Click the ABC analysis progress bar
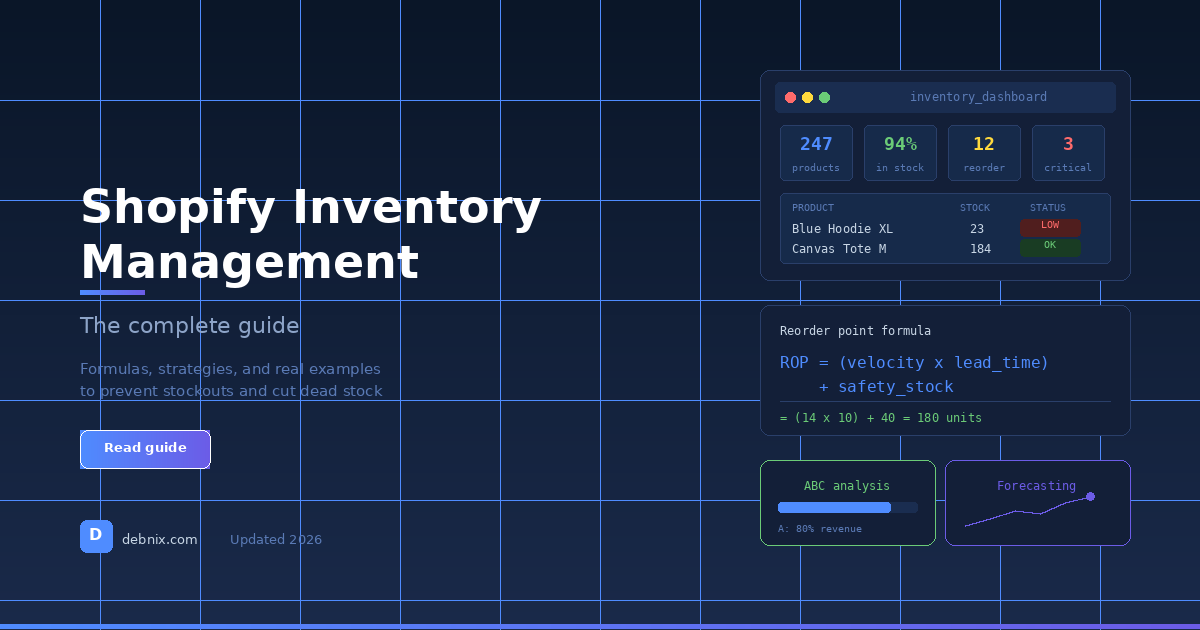 click(848, 508)
